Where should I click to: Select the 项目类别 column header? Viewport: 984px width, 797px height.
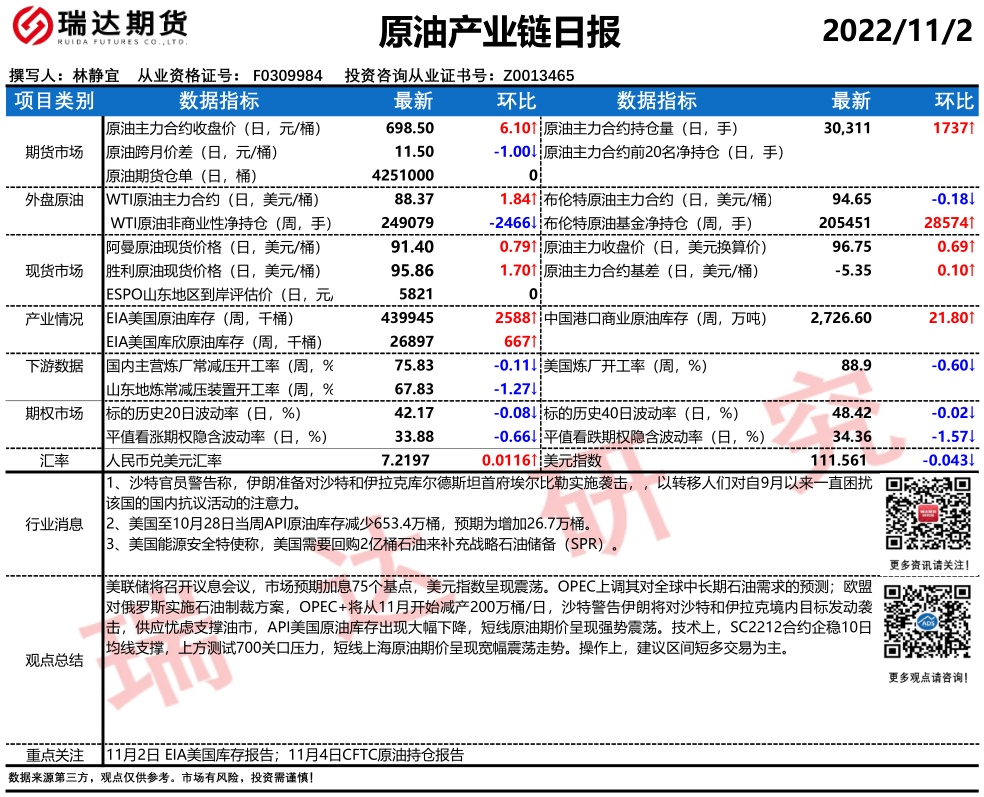[x=55, y=101]
